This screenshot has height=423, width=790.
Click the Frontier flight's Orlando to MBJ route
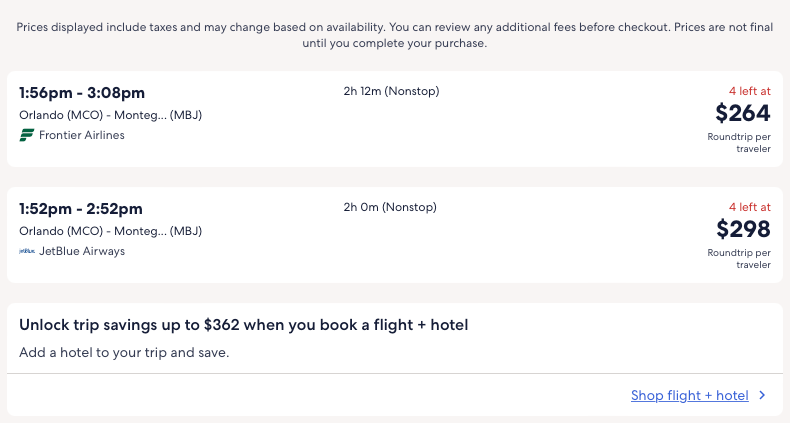point(110,115)
